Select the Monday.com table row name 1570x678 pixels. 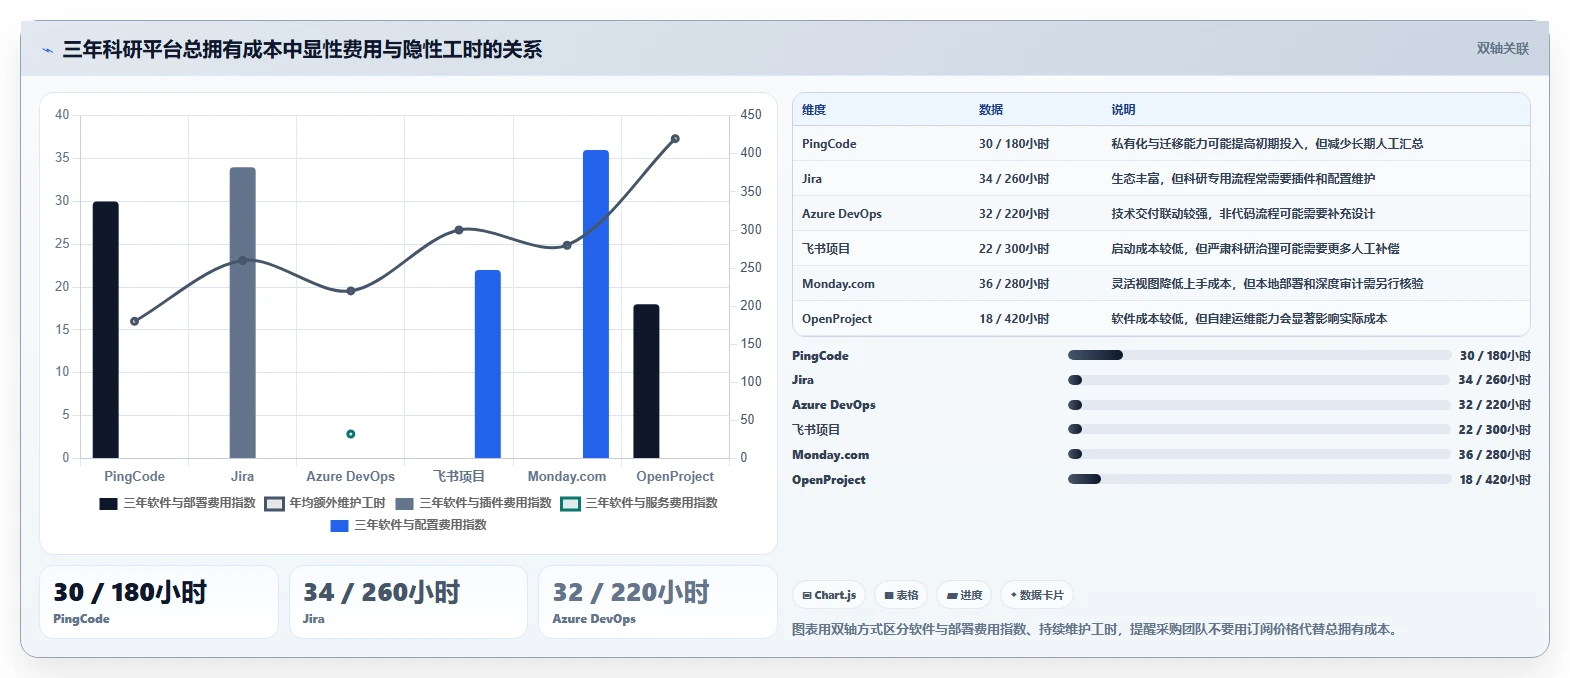(x=838, y=284)
